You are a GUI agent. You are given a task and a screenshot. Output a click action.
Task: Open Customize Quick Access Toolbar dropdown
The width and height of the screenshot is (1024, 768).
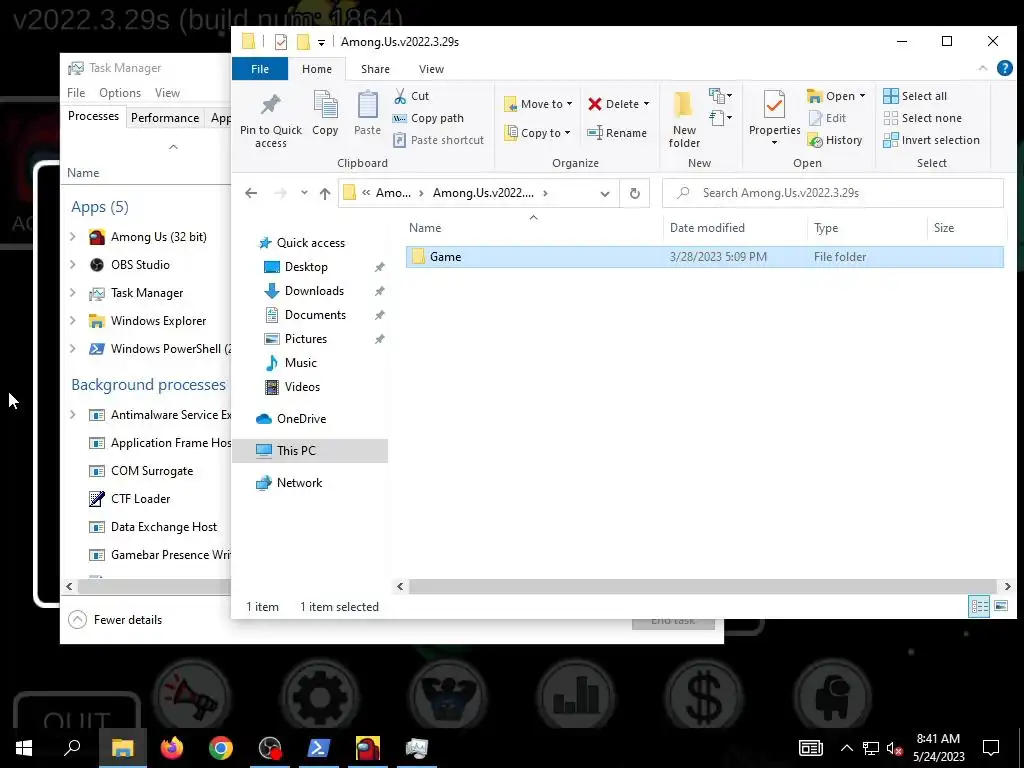coord(321,42)
